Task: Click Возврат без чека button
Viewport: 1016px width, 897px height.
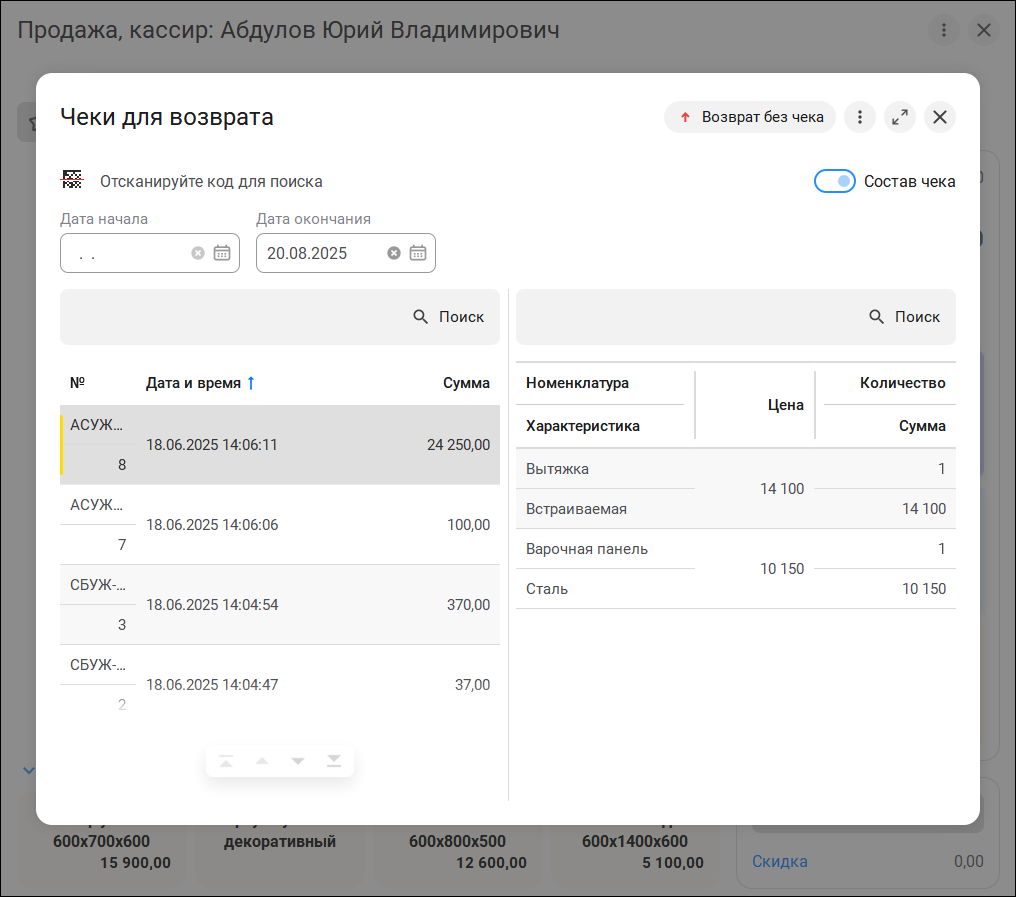Action: tap(750, 117)
